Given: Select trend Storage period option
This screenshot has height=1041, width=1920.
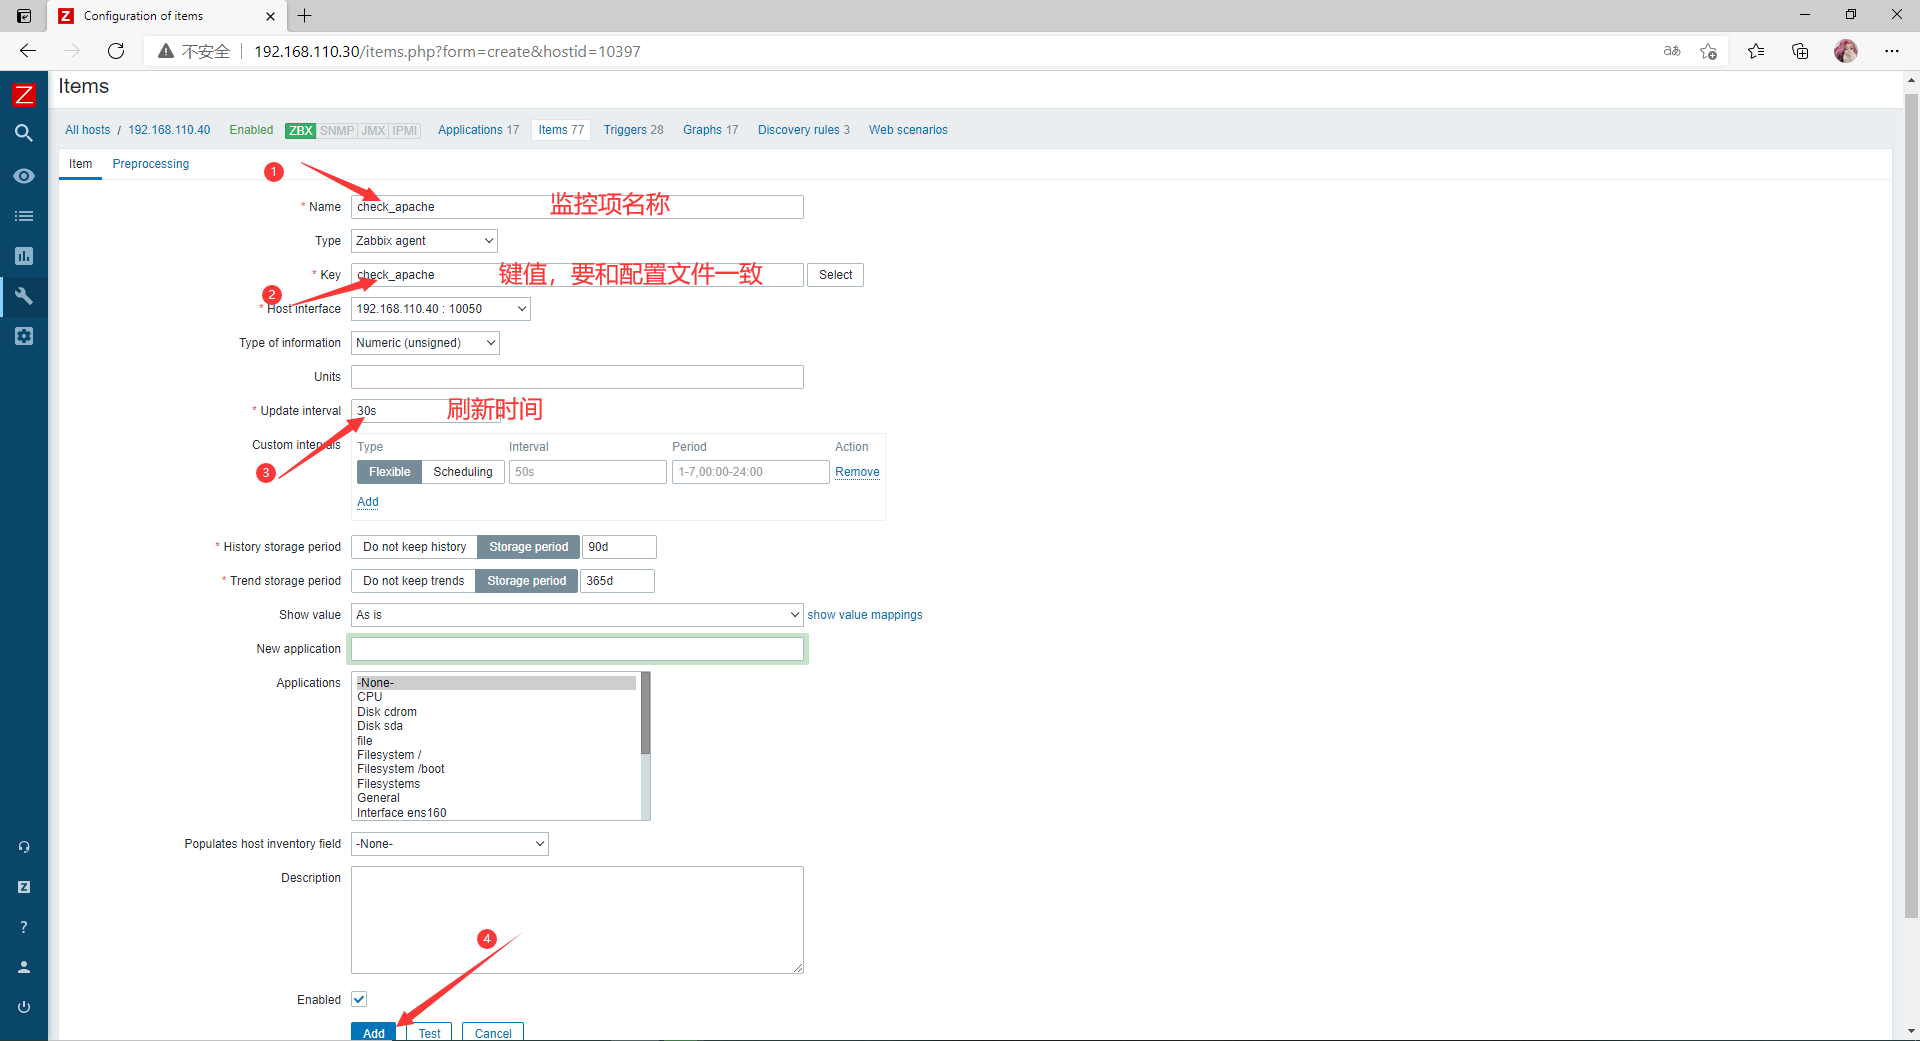Looking at the screenshot, I should click(x=526, y=581).
